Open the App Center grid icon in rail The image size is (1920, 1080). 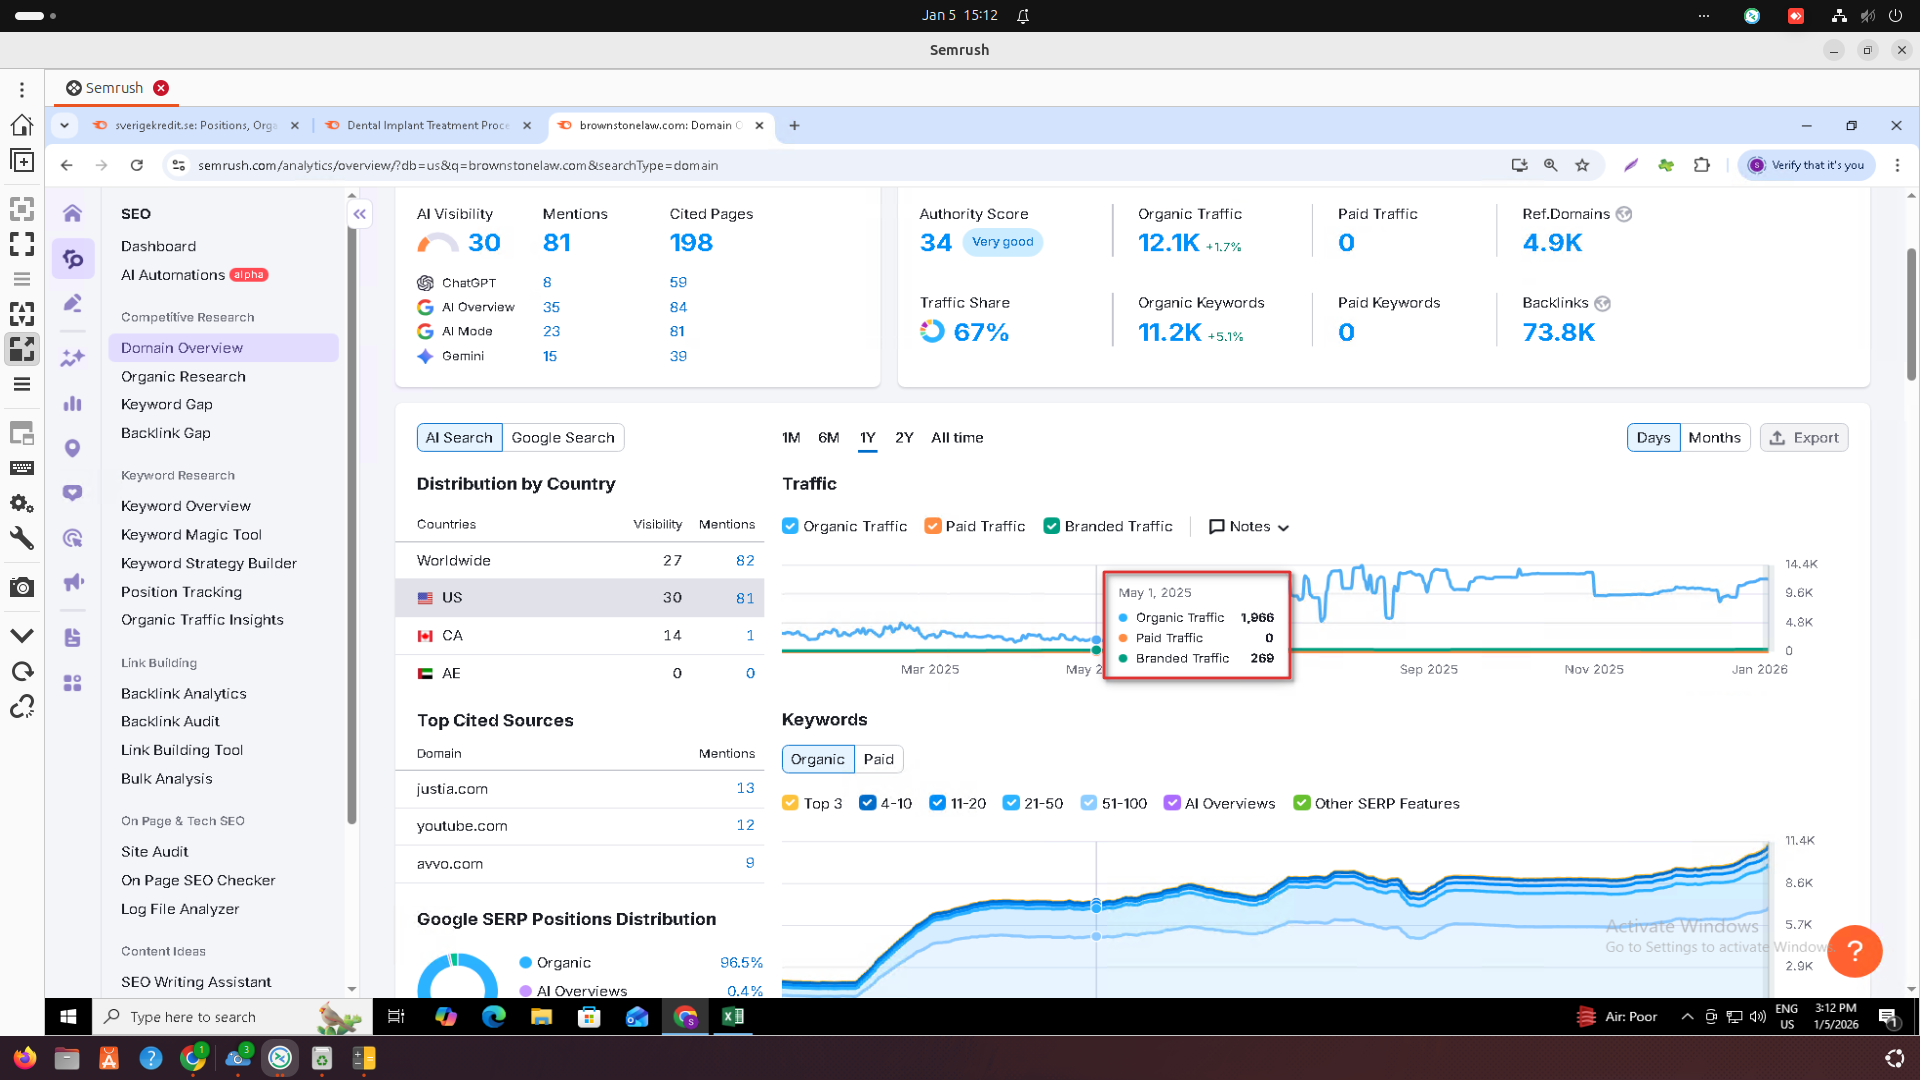point(72,683)
